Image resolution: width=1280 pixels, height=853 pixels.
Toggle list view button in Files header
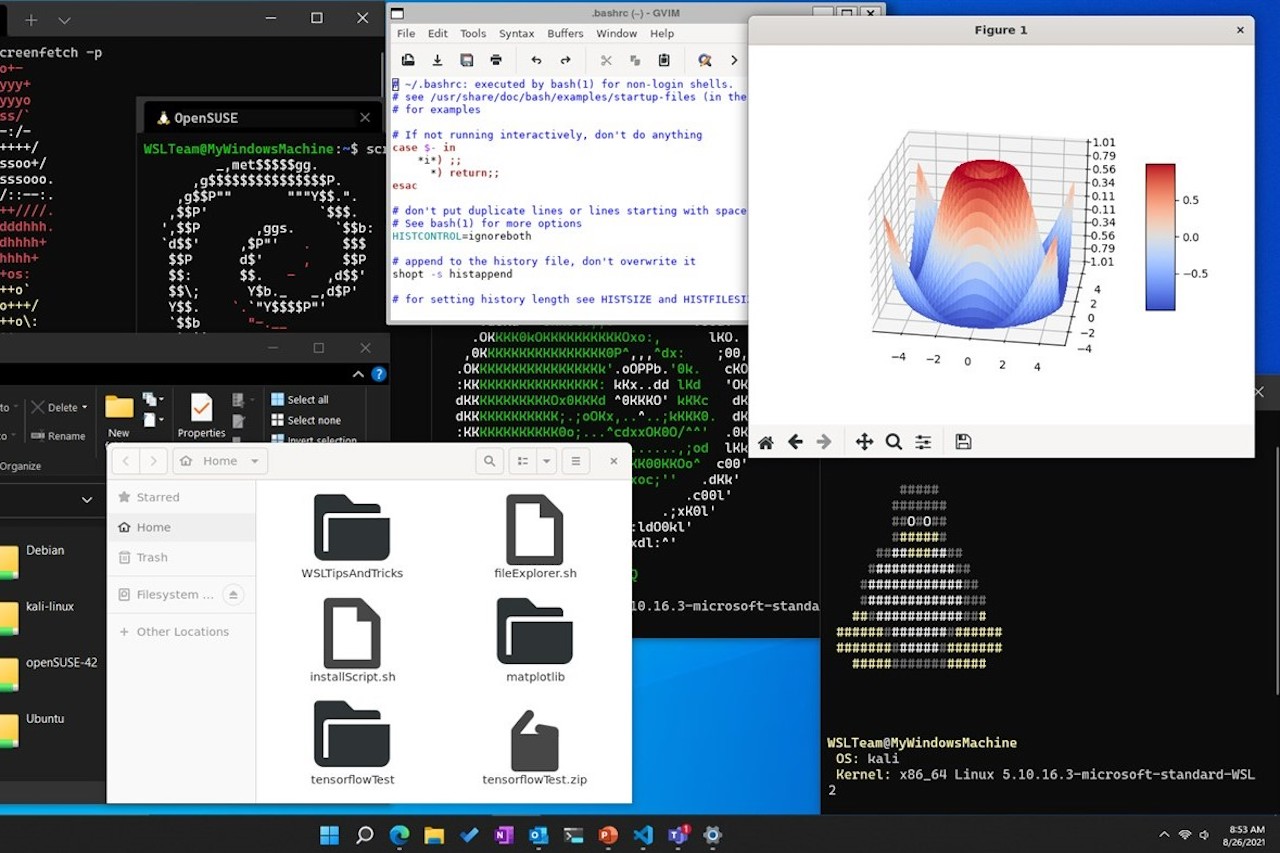[x=521, y=461]
